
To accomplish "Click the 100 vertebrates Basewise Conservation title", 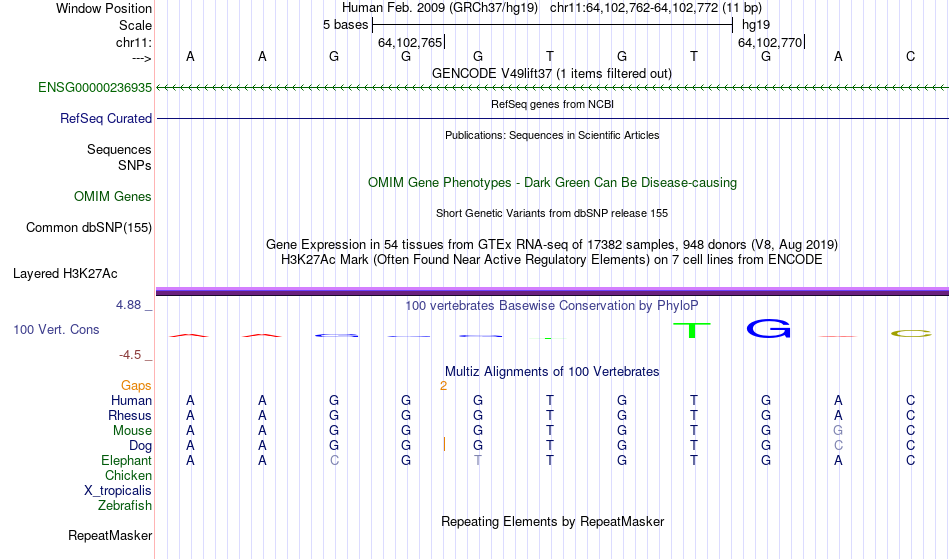I will [x=552, y=306].
